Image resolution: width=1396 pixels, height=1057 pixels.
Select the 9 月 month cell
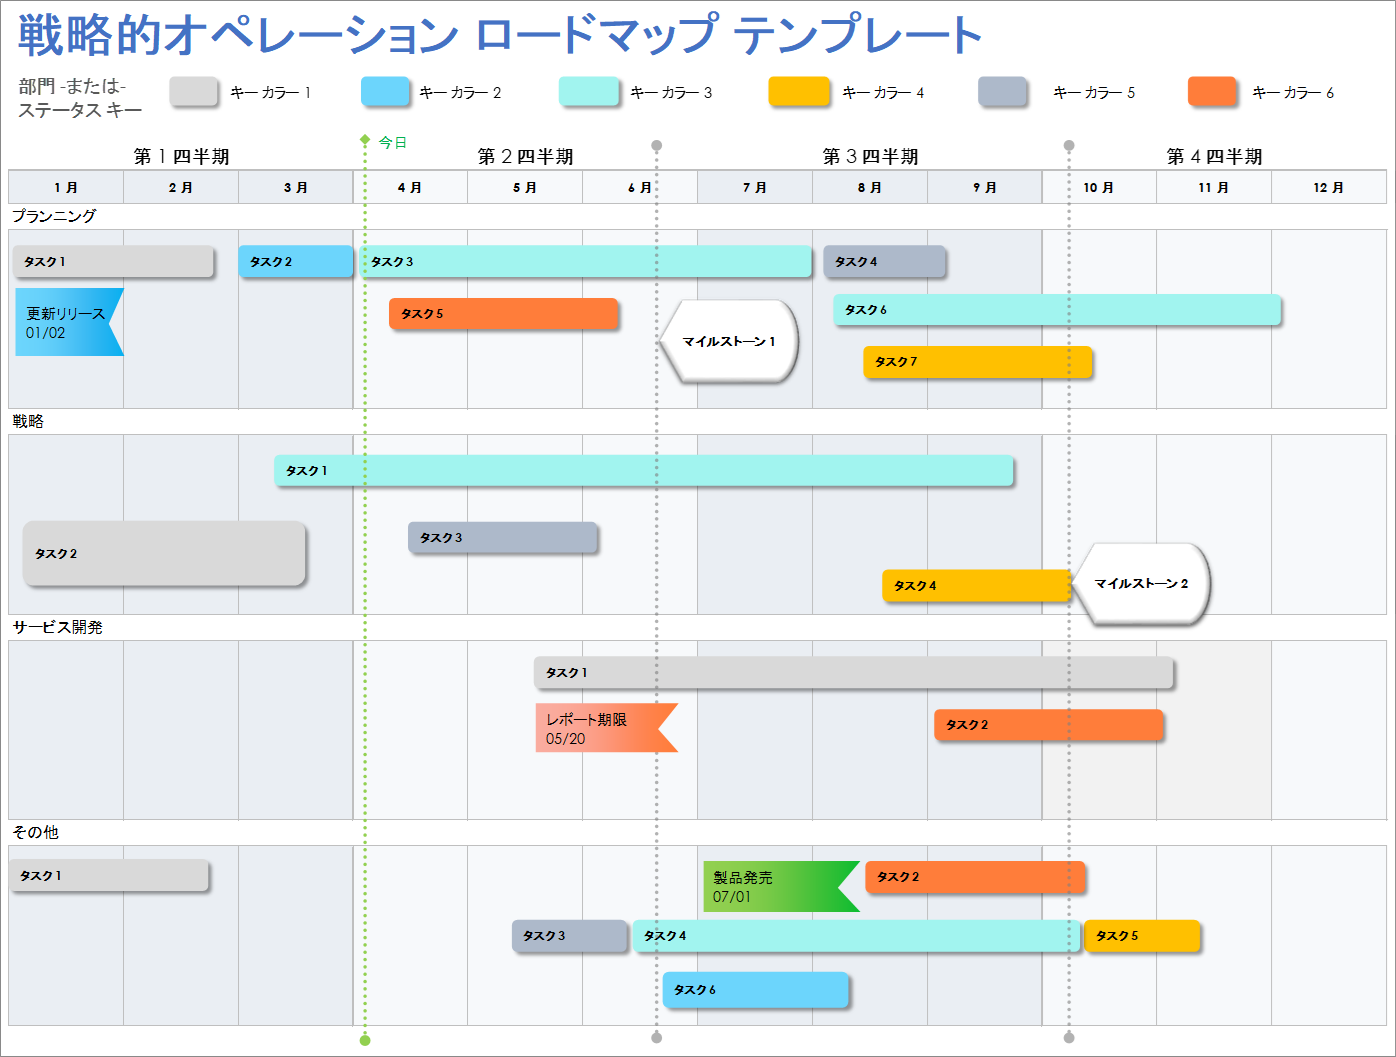985,187
